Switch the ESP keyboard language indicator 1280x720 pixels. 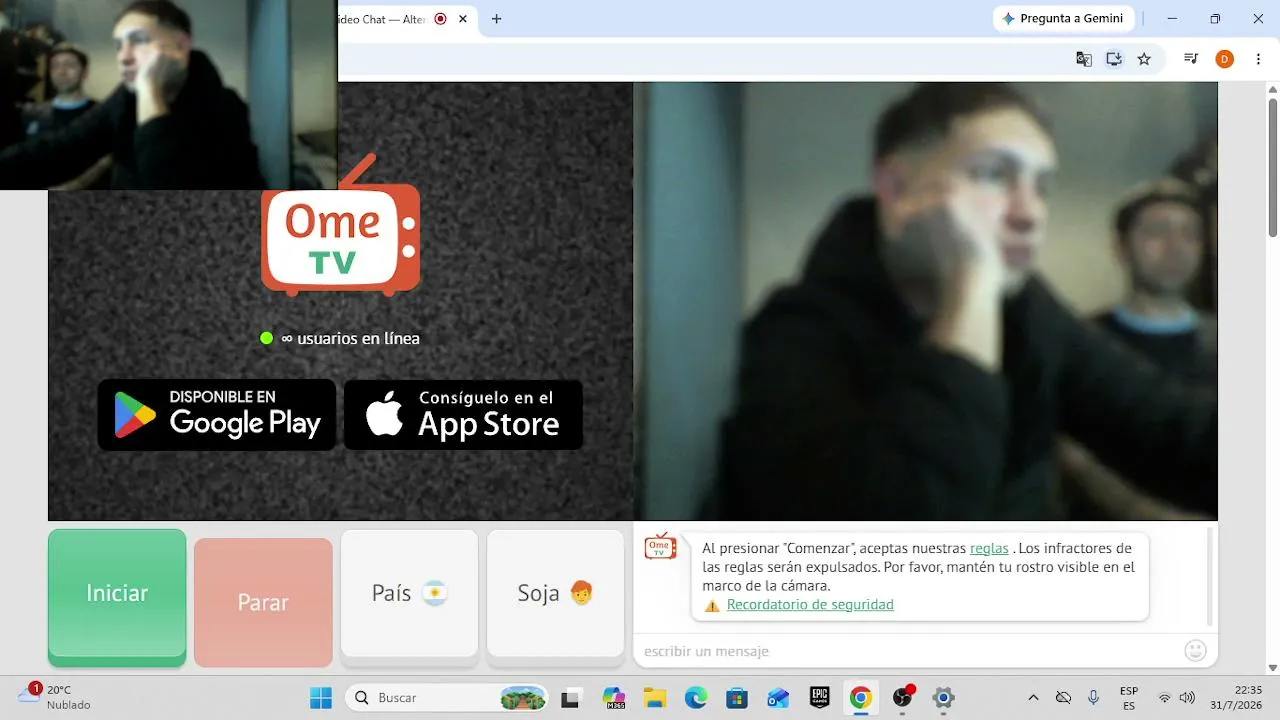tap(1129, 697)
